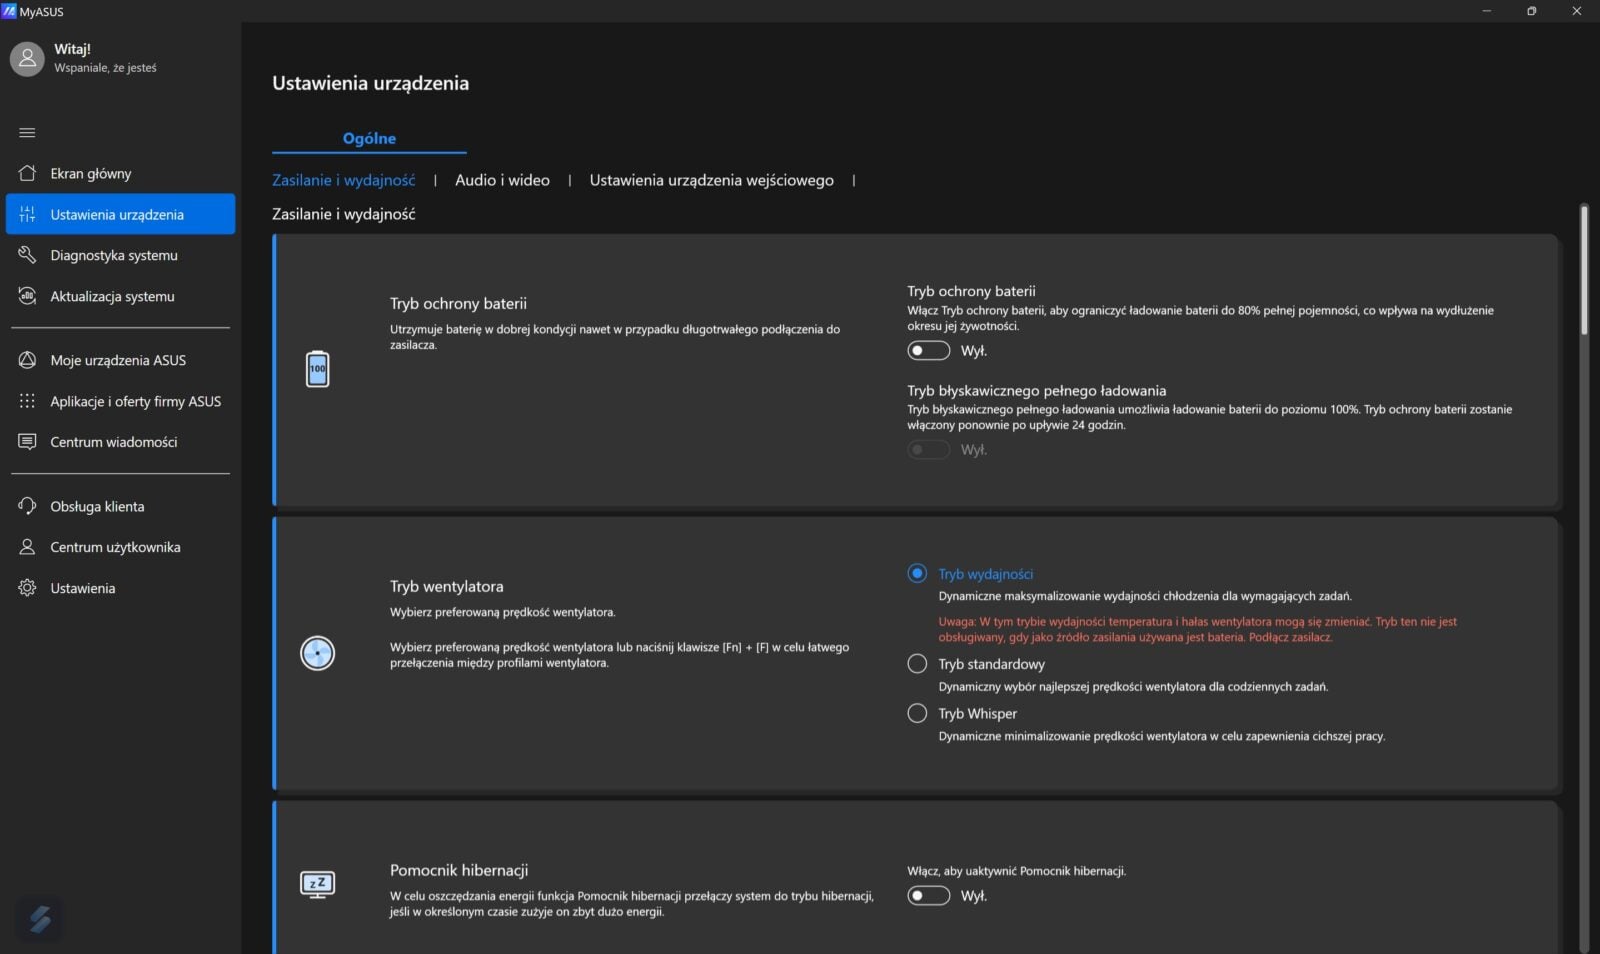The image size is (1600, 954).
Task: Click Pomocnik hibernacji card title
Action: pos(459,870)
